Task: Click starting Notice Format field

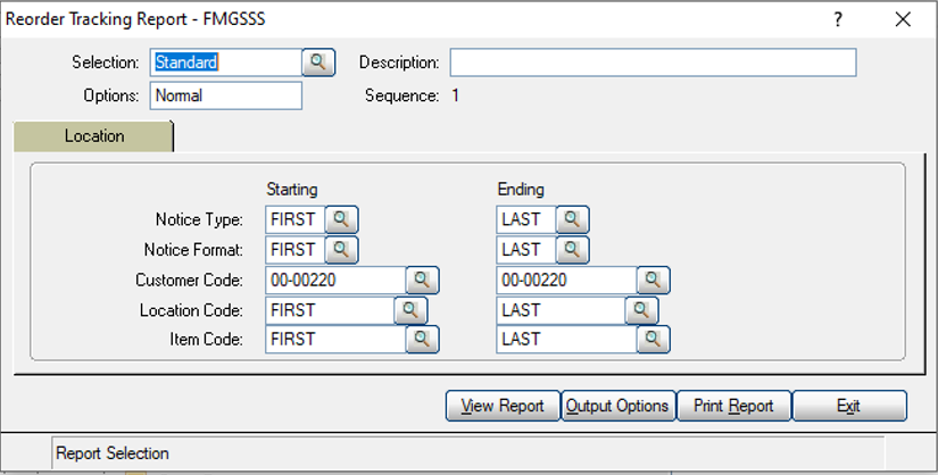Action: coord(296,249)
